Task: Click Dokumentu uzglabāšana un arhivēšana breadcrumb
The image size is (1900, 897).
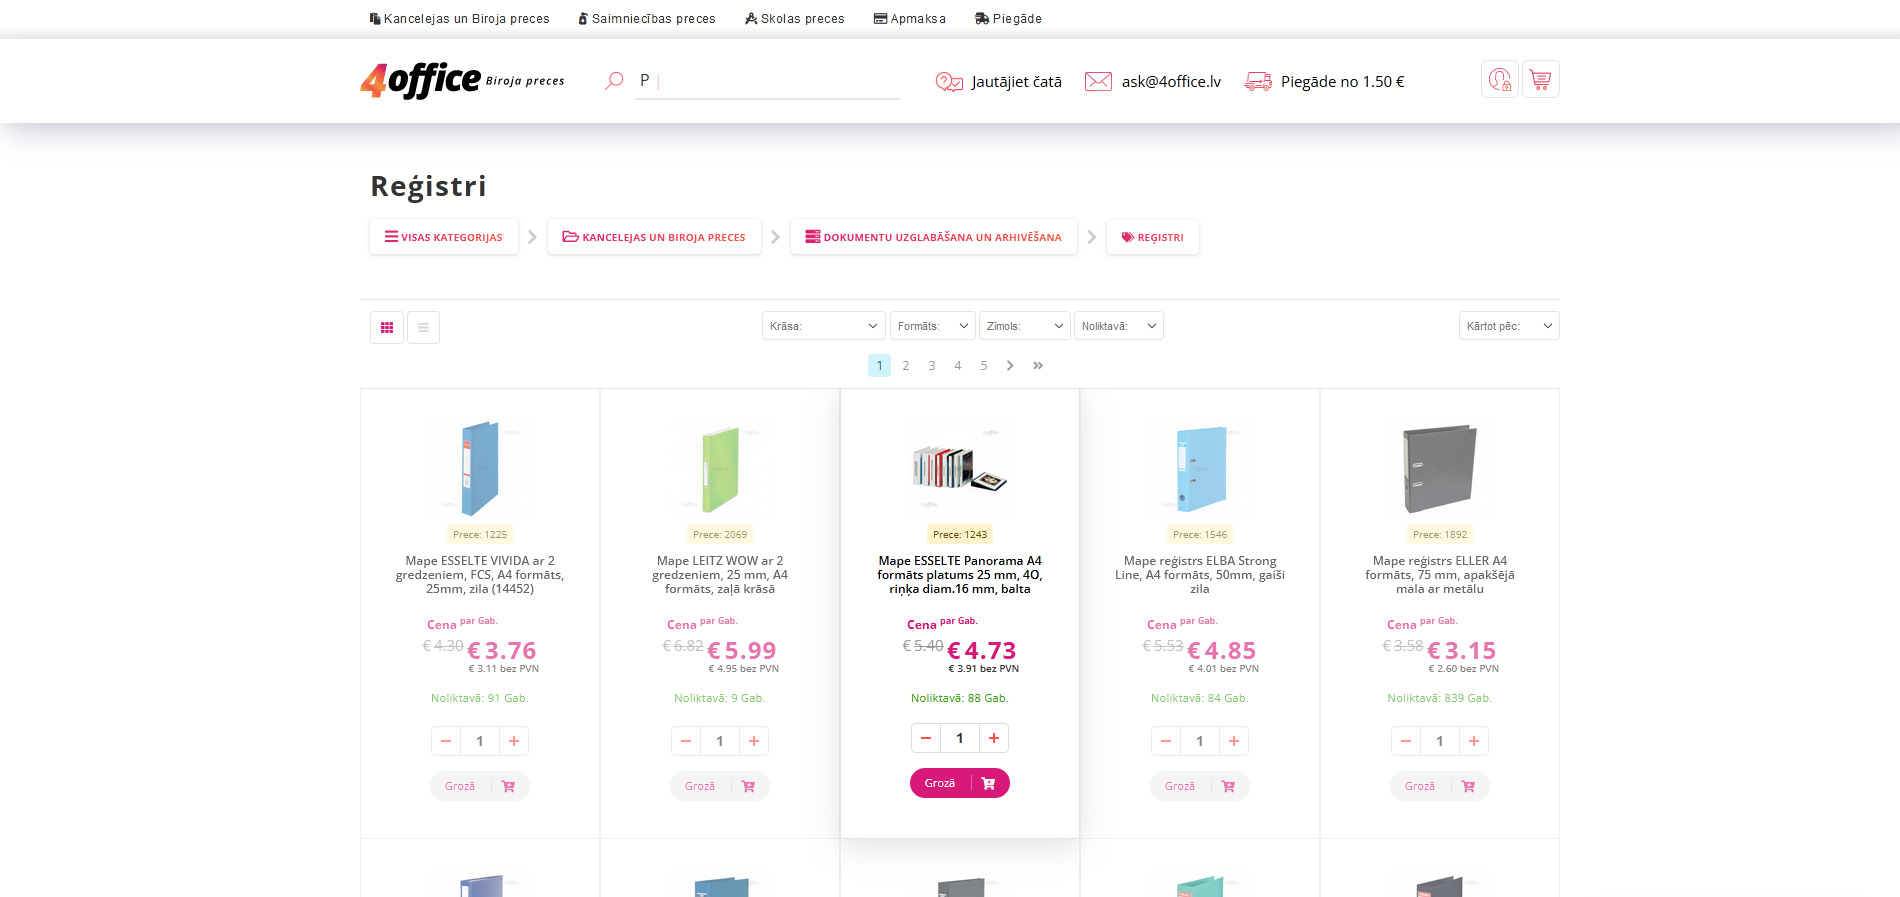Action: coord(934,237)
